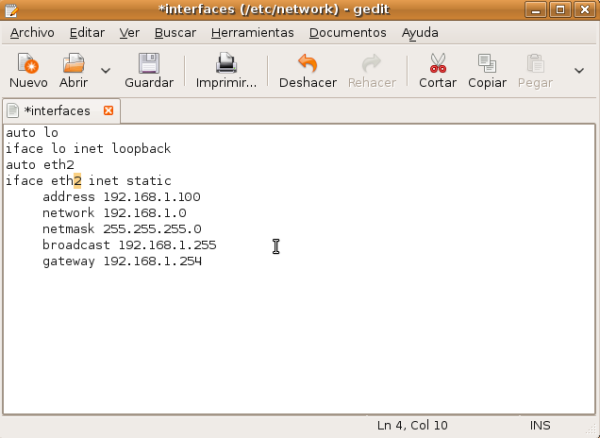Select the *interfaces document tab

tap(55, 110)
